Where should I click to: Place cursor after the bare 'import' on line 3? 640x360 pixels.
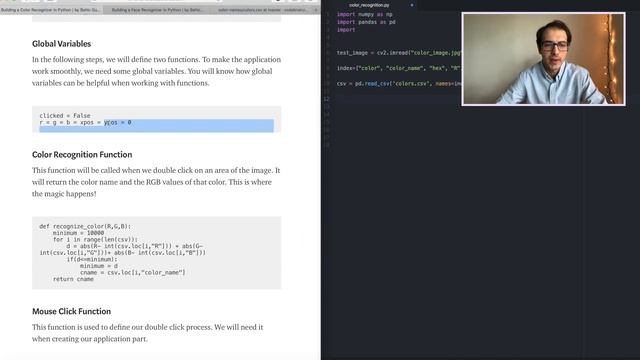pos(356,30)
